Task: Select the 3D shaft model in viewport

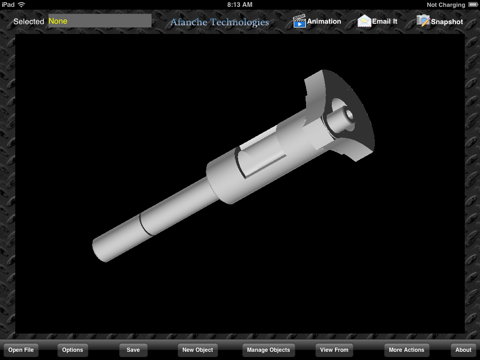Action: click(233, 166)
